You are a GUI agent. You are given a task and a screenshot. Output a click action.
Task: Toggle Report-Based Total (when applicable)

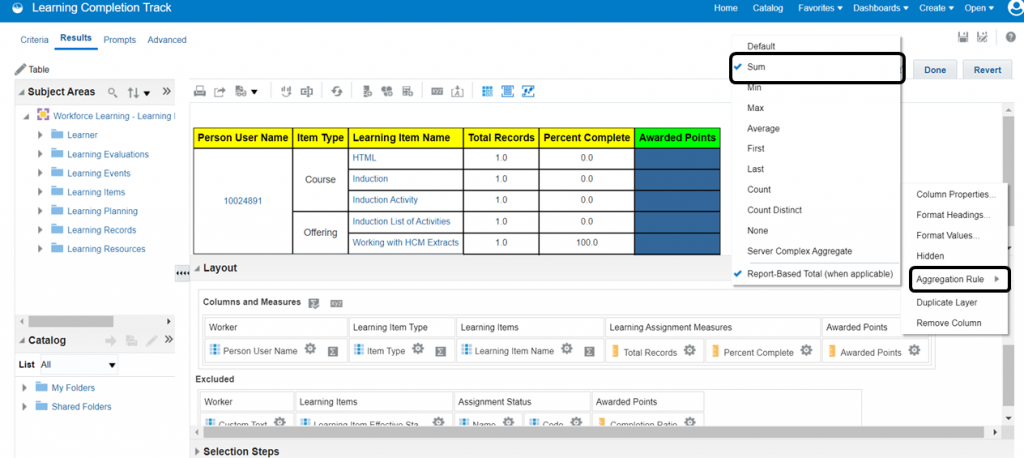(x=816, y=274)
